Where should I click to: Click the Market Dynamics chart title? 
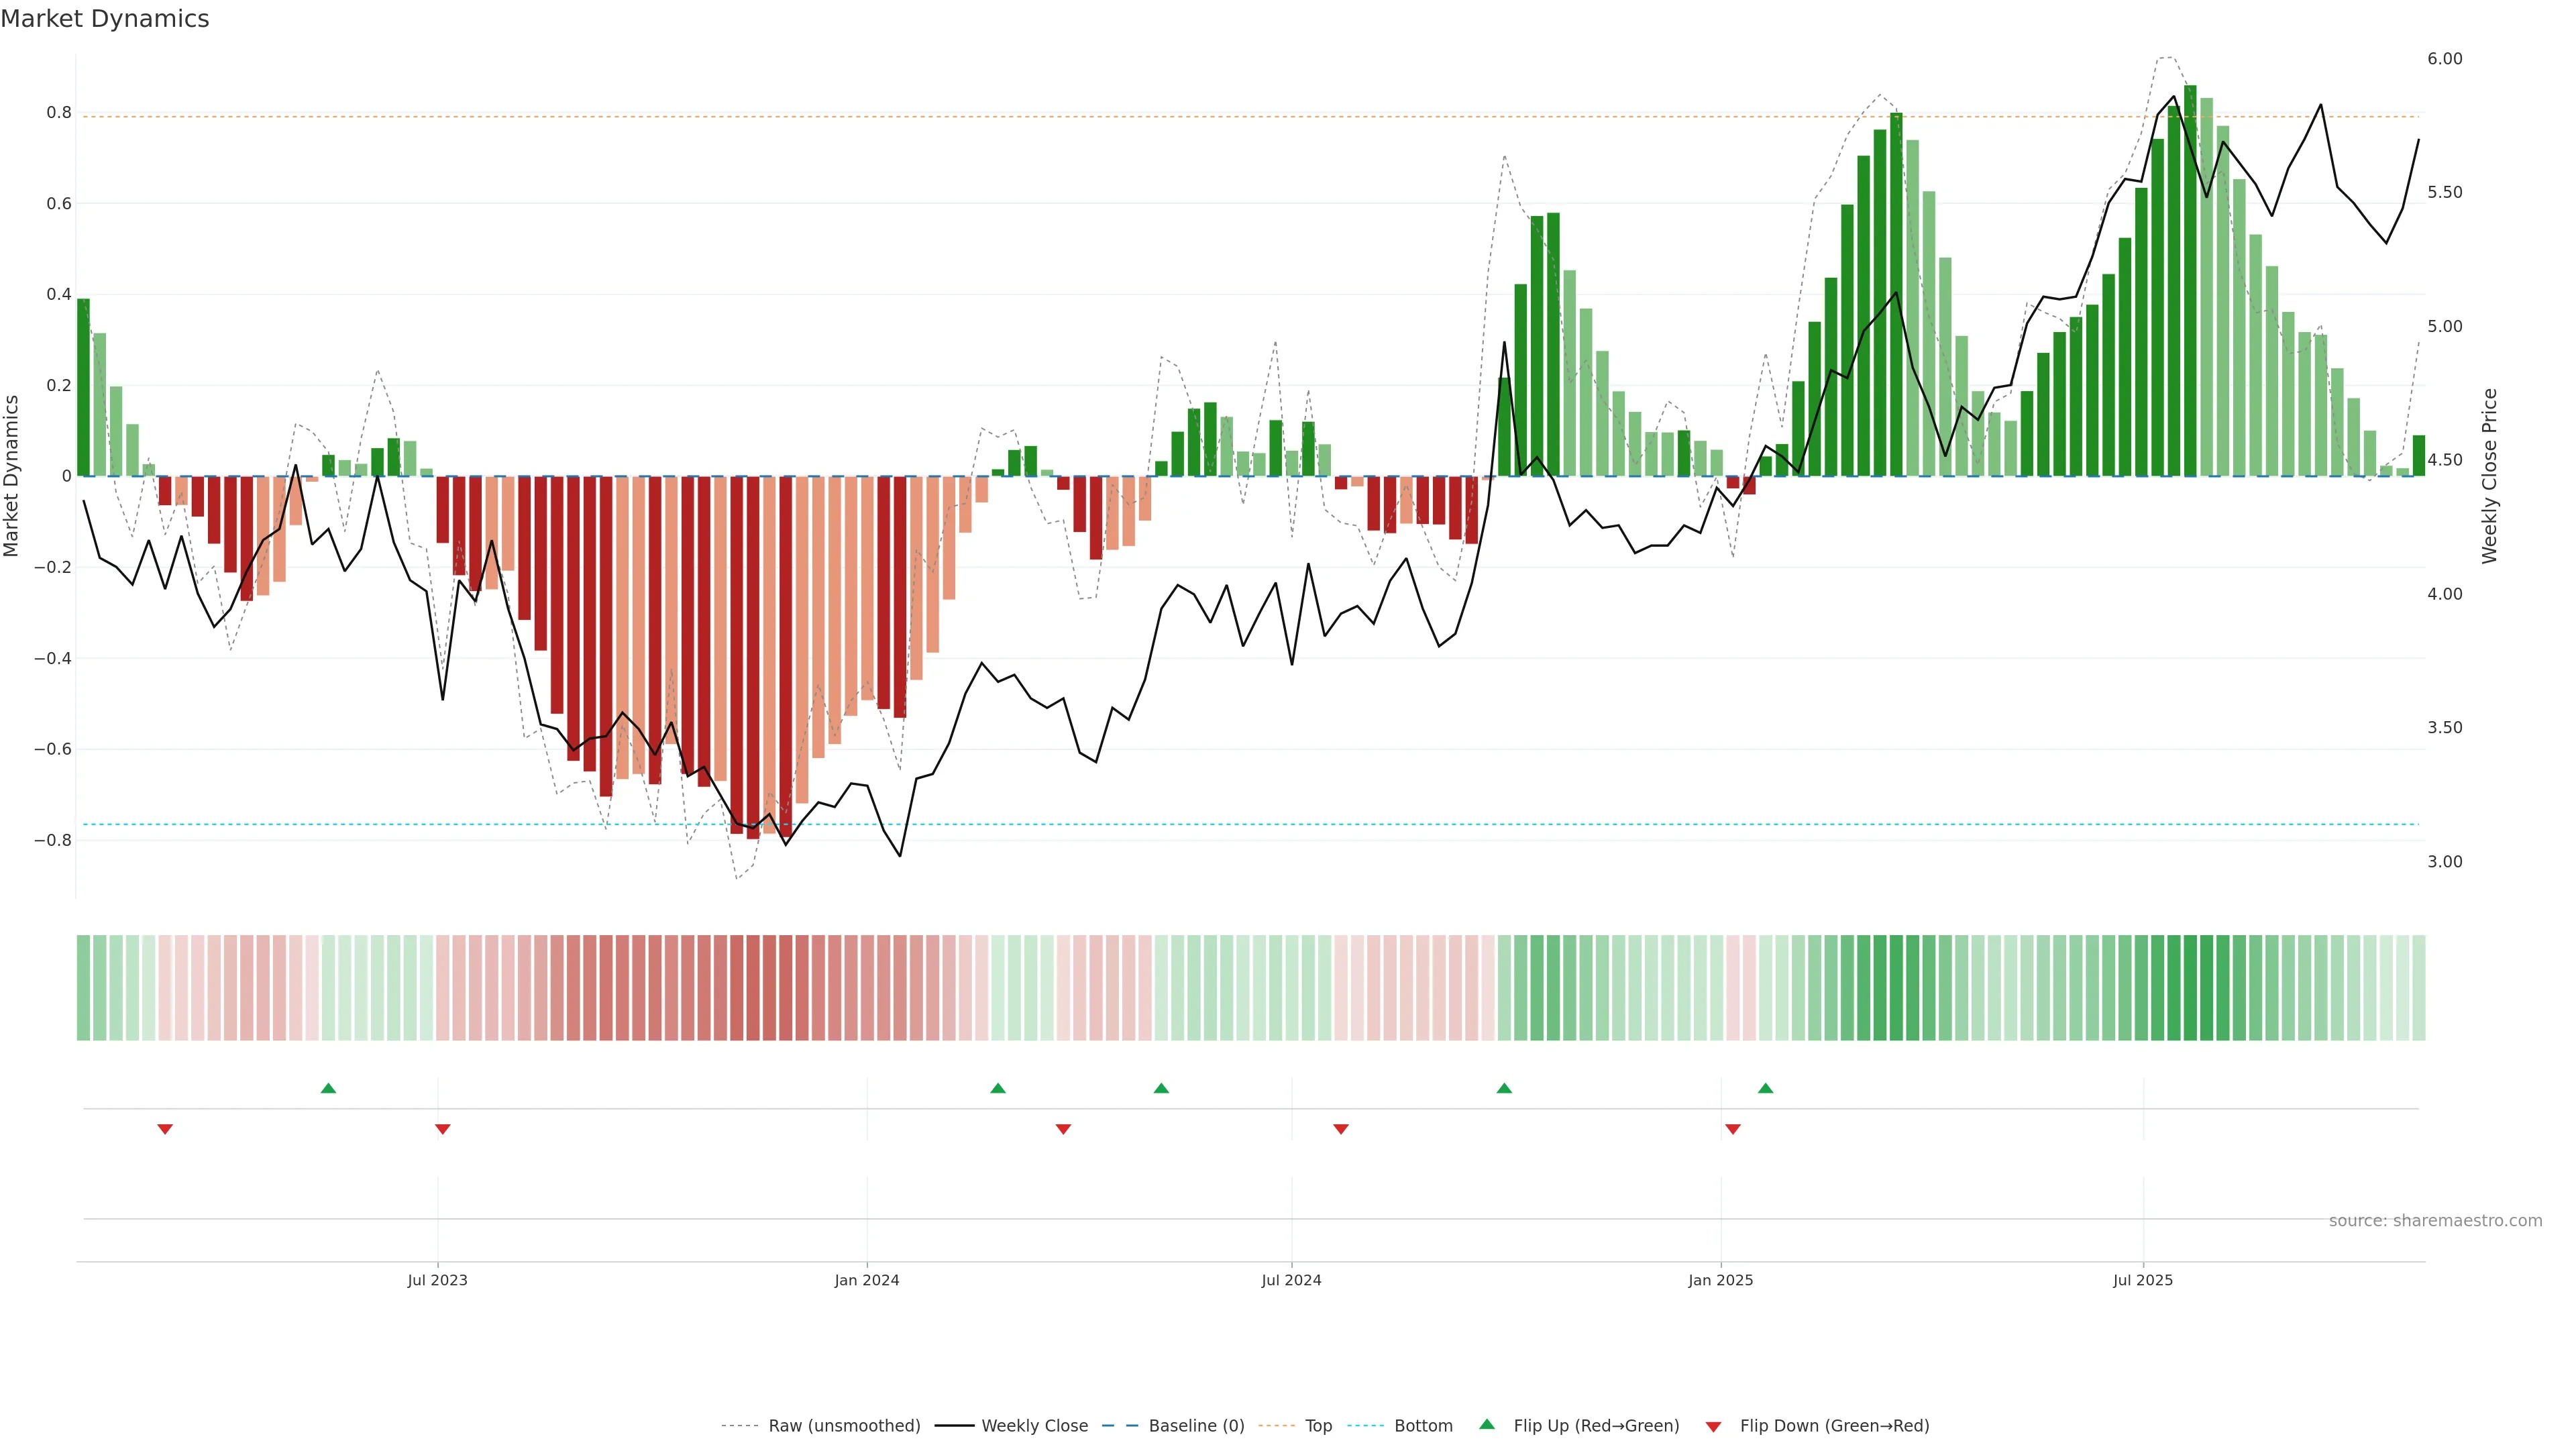coord(105,19)
